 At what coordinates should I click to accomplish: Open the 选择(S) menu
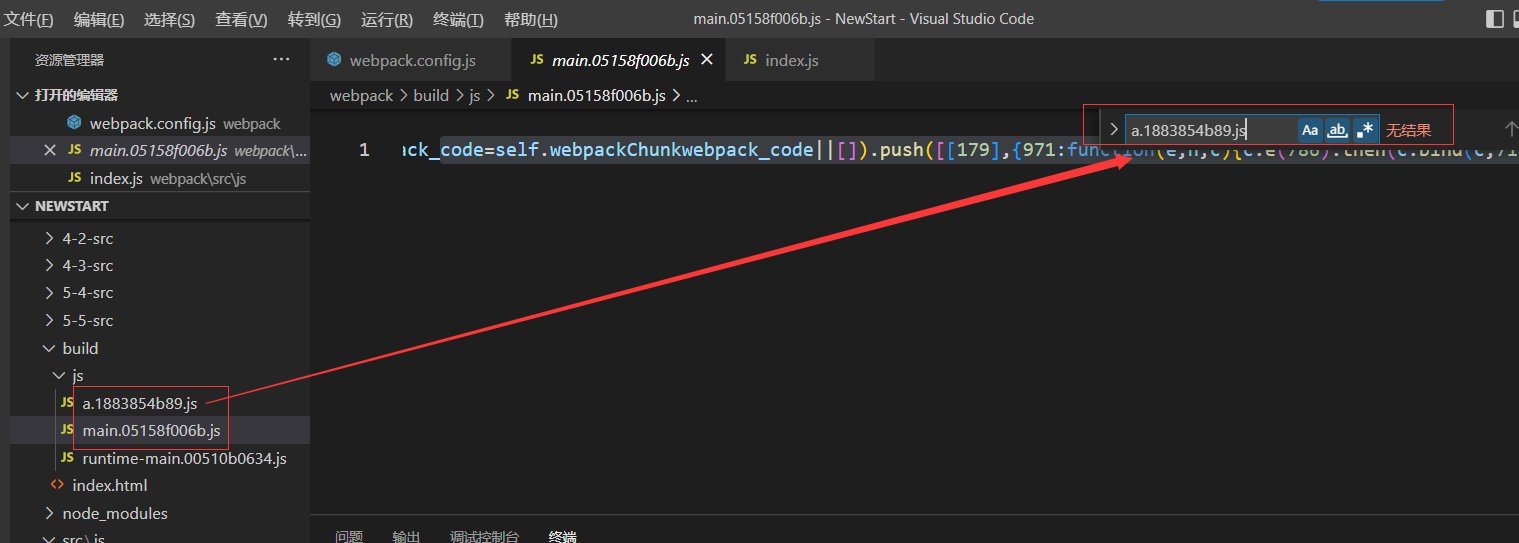pos(169,20)
